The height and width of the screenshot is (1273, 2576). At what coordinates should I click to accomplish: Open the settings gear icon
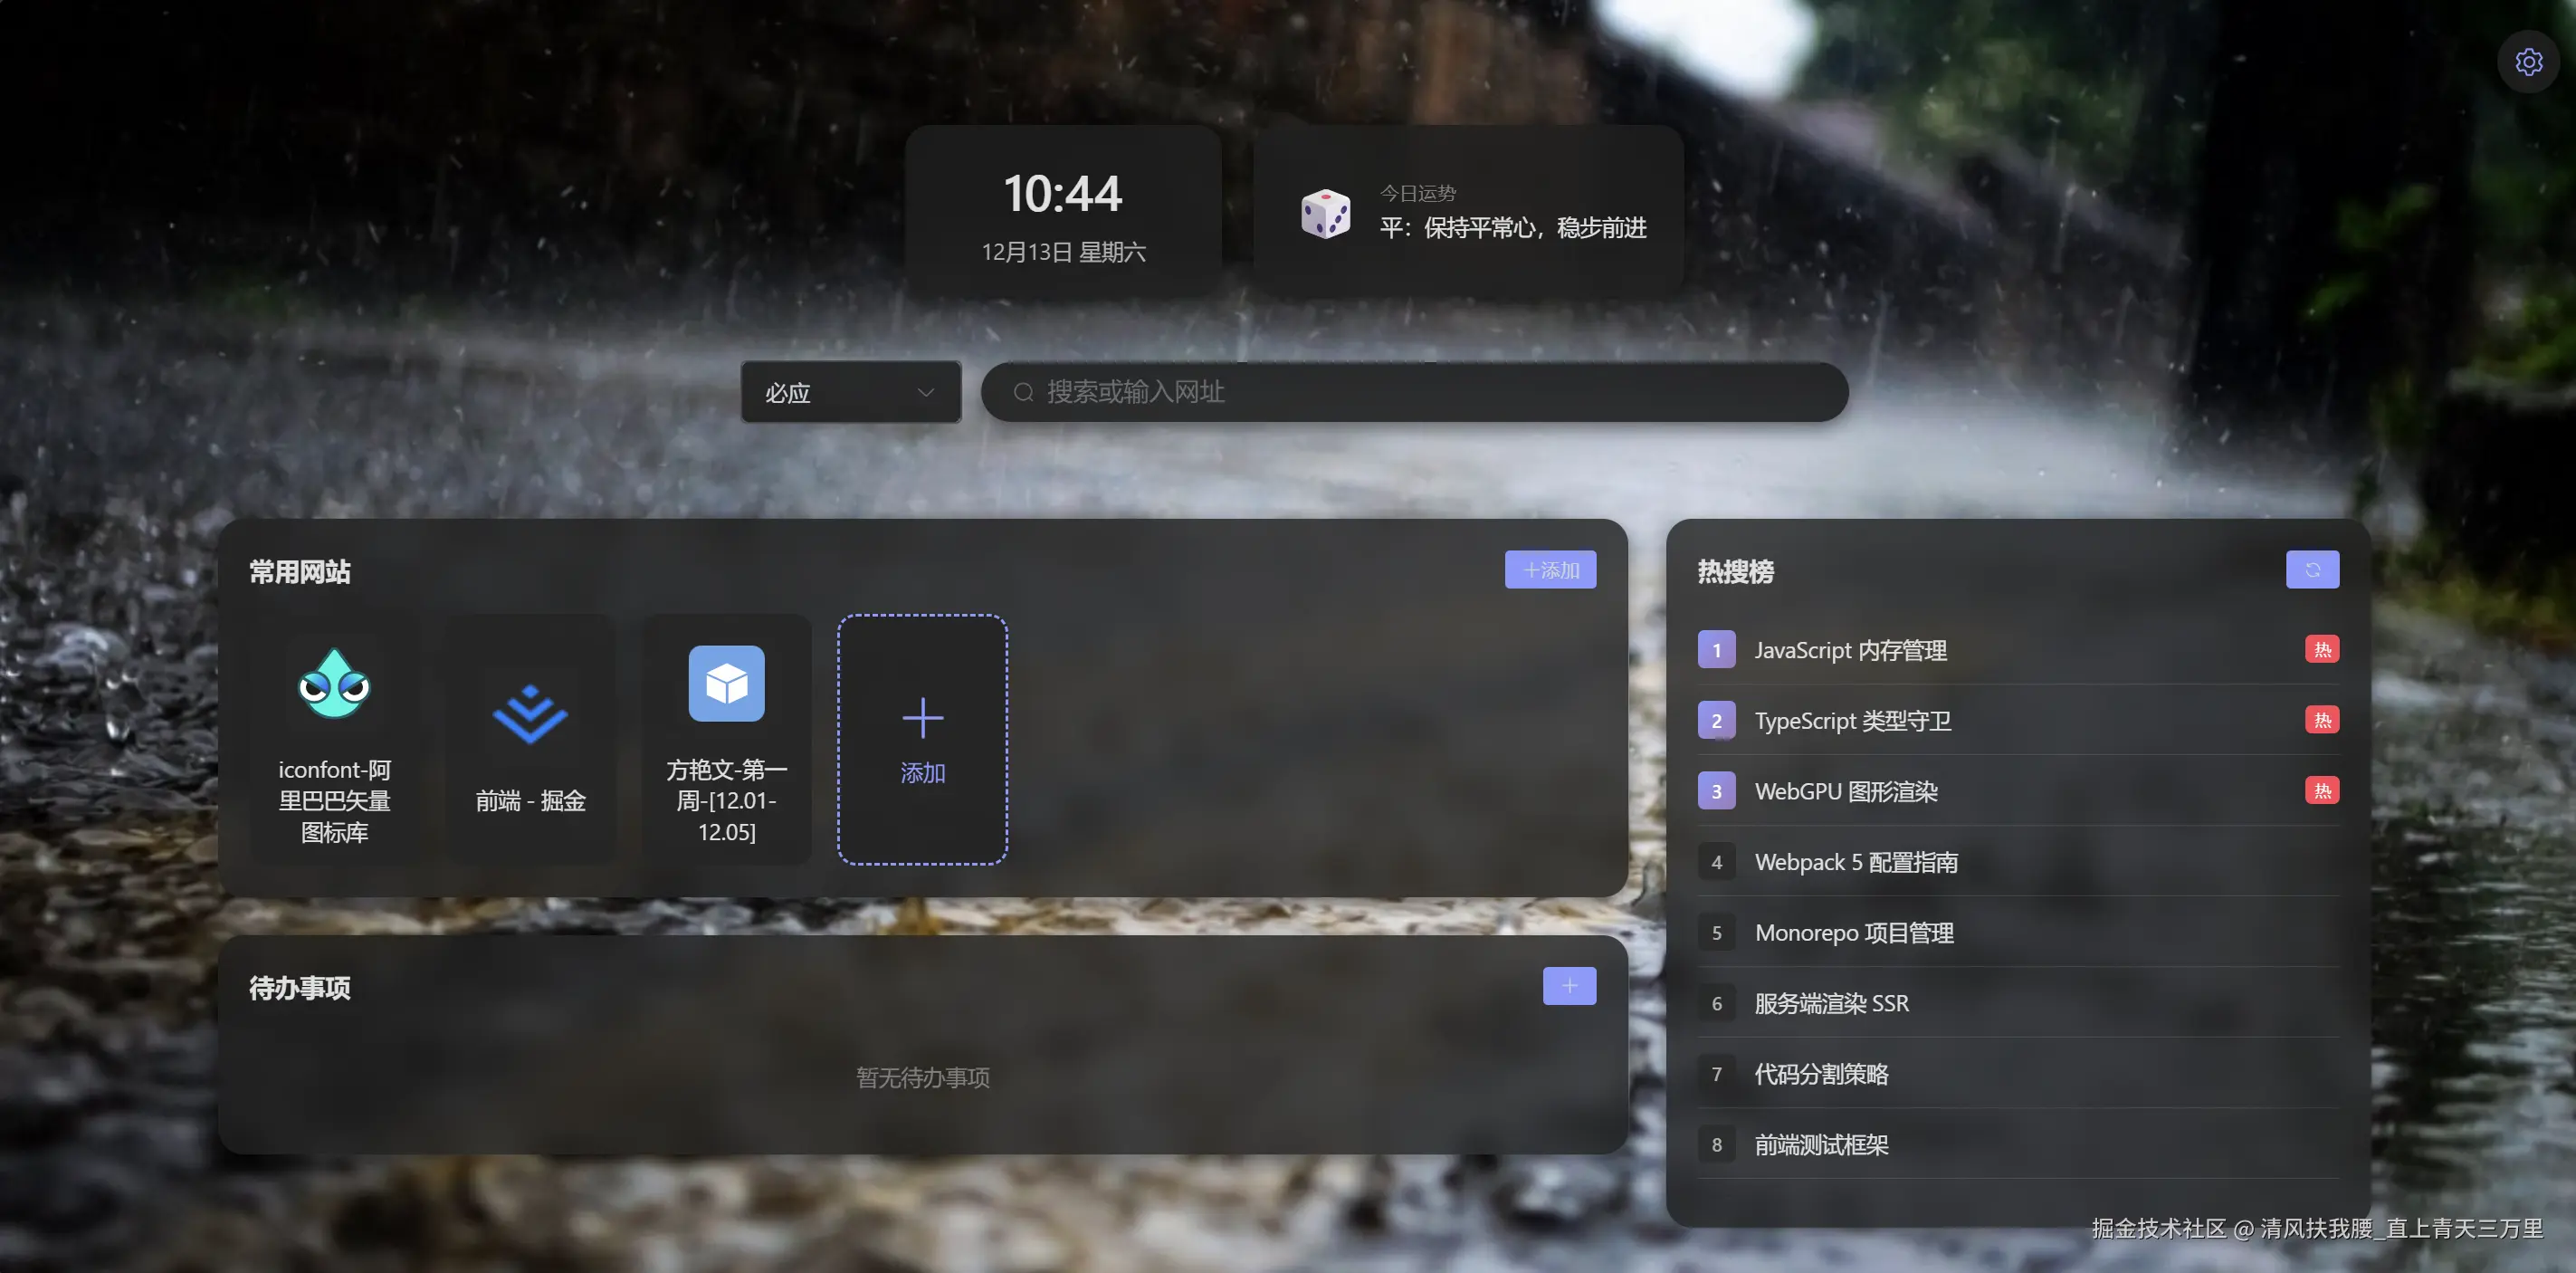[2529, 61]
